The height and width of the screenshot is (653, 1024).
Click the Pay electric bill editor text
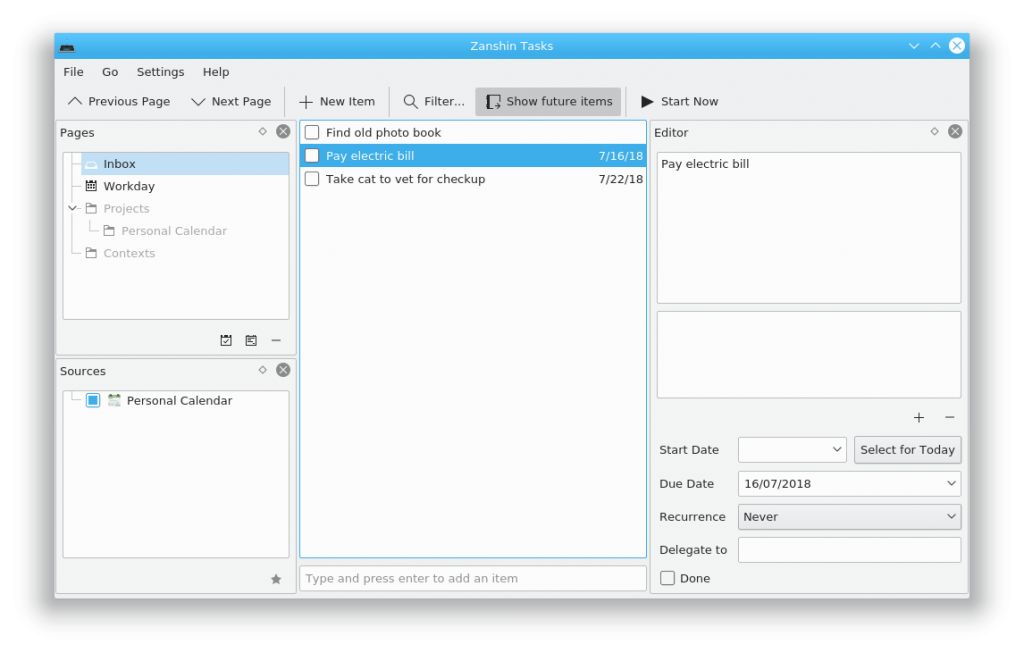(x=705, y=164)
